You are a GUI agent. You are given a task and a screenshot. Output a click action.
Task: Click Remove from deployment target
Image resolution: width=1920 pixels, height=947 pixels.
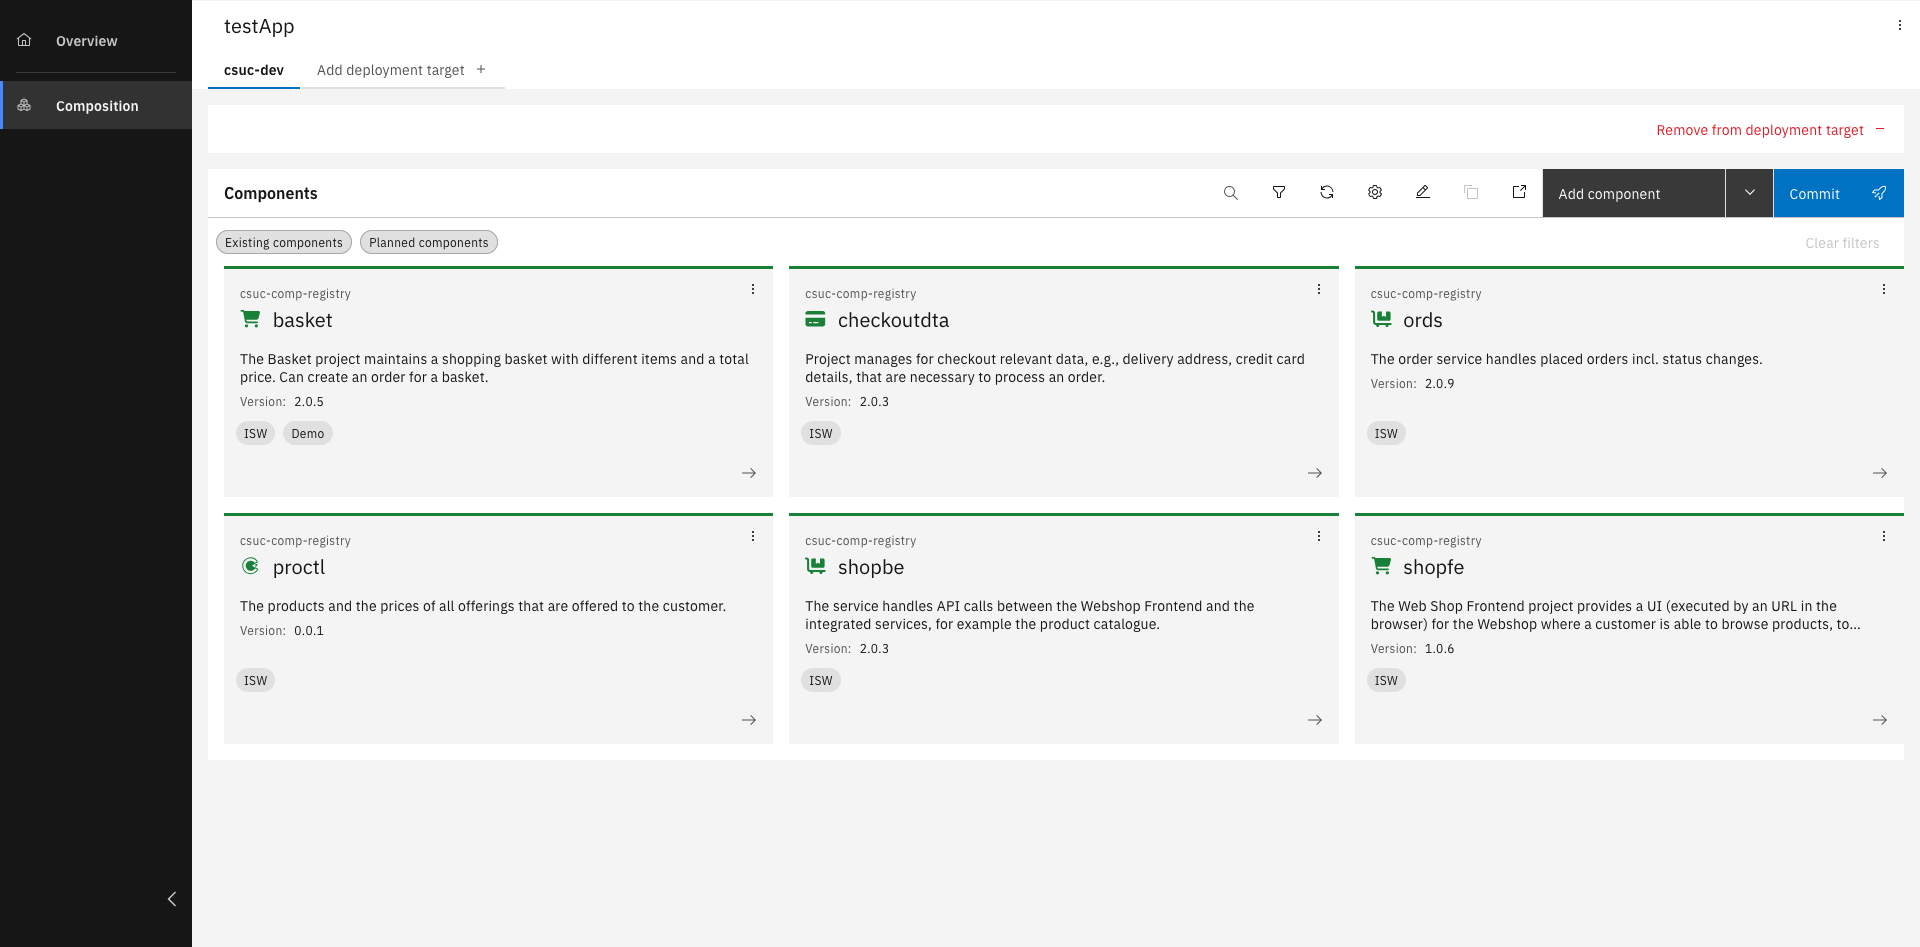tap(1759, 130)
